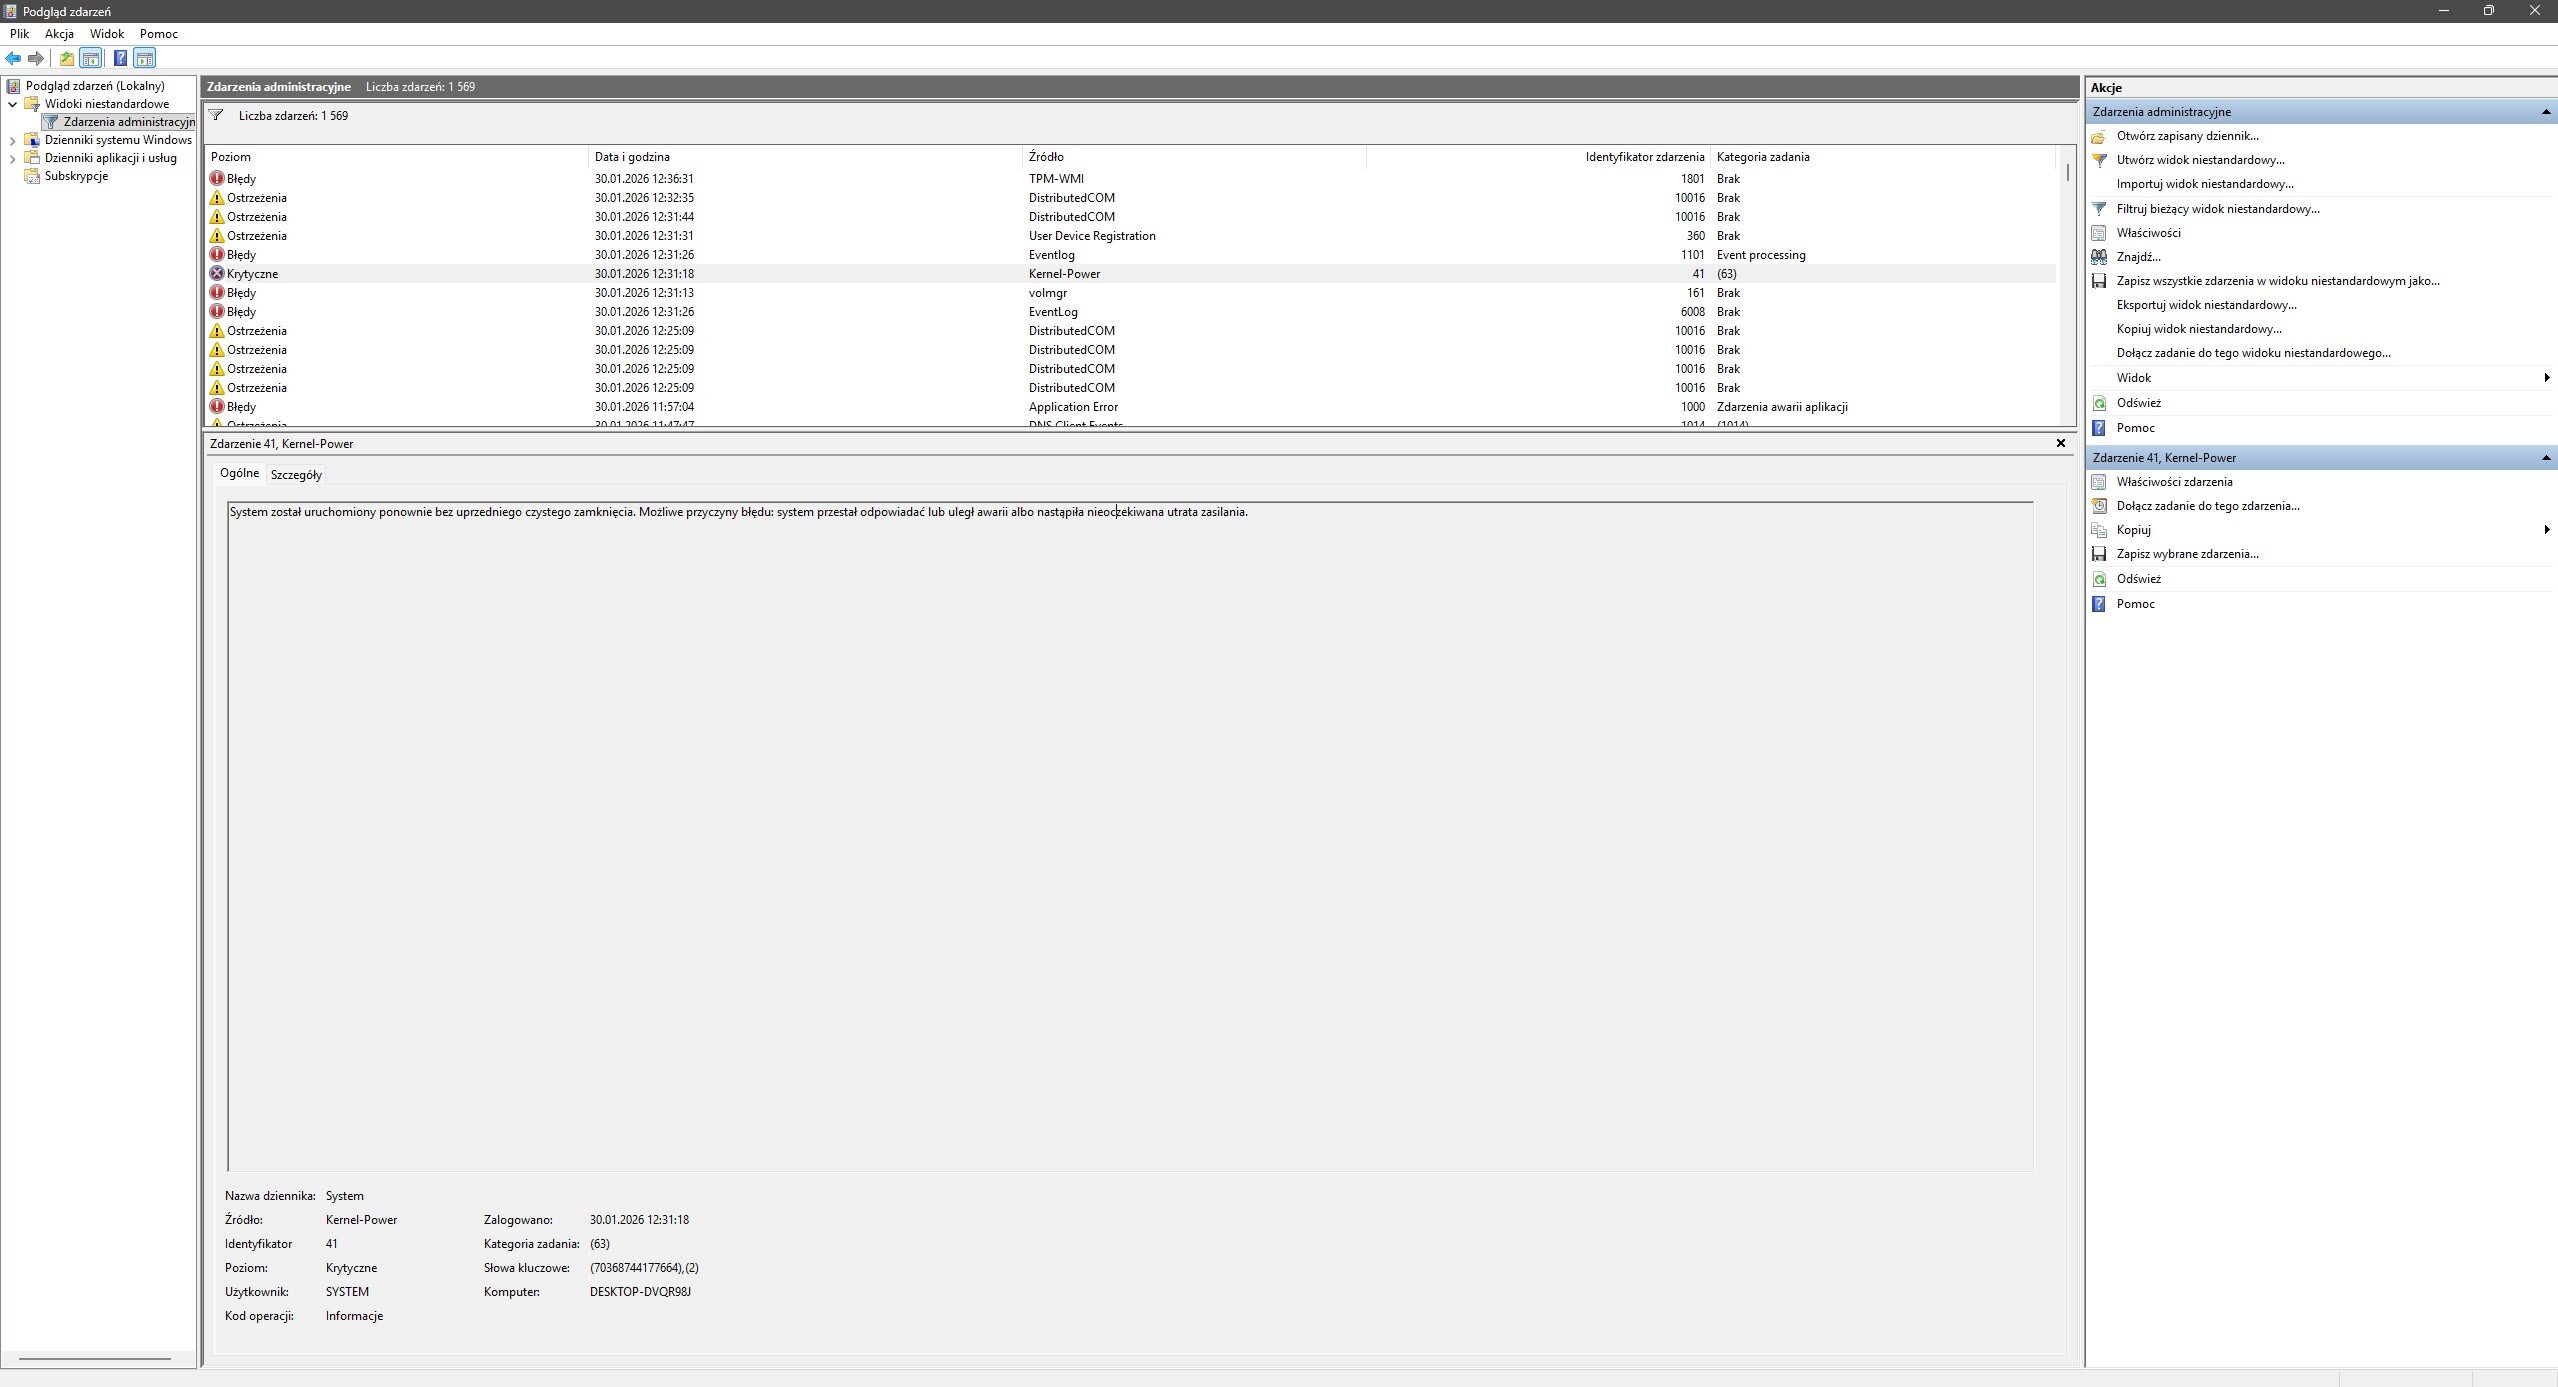
Task: Expand the Dzienniki aplikacji i usług node
Action: click(x=13, y=158)
